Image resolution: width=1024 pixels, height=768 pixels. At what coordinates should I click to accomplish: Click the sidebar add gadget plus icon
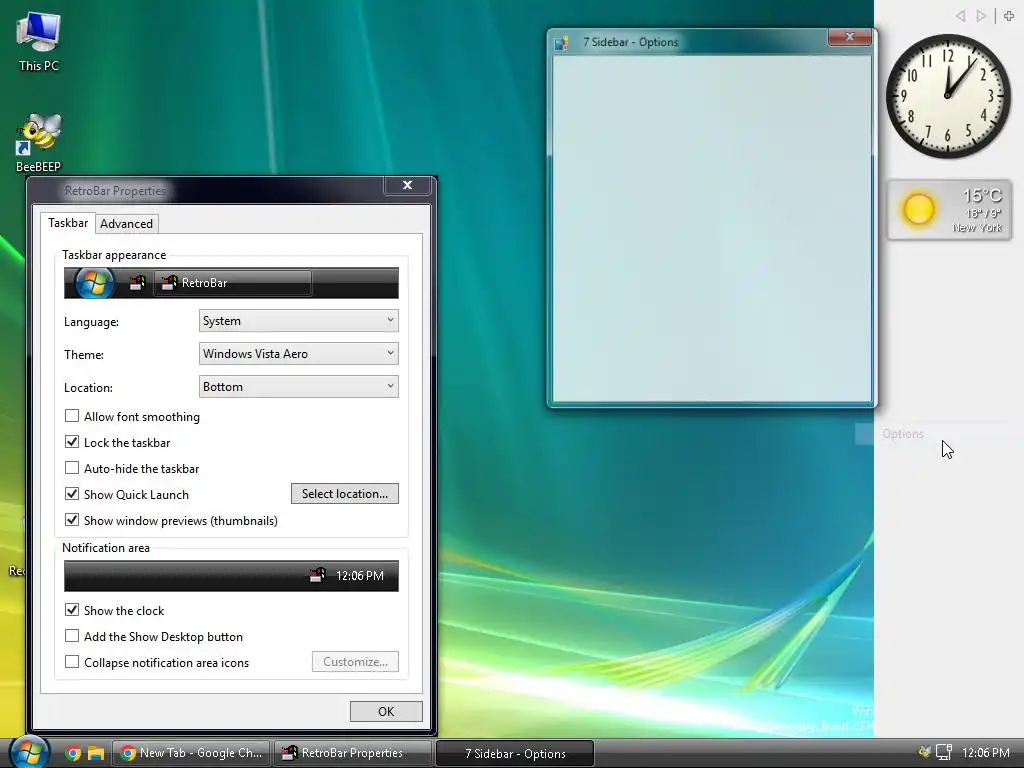click(x=1009, y=16)
